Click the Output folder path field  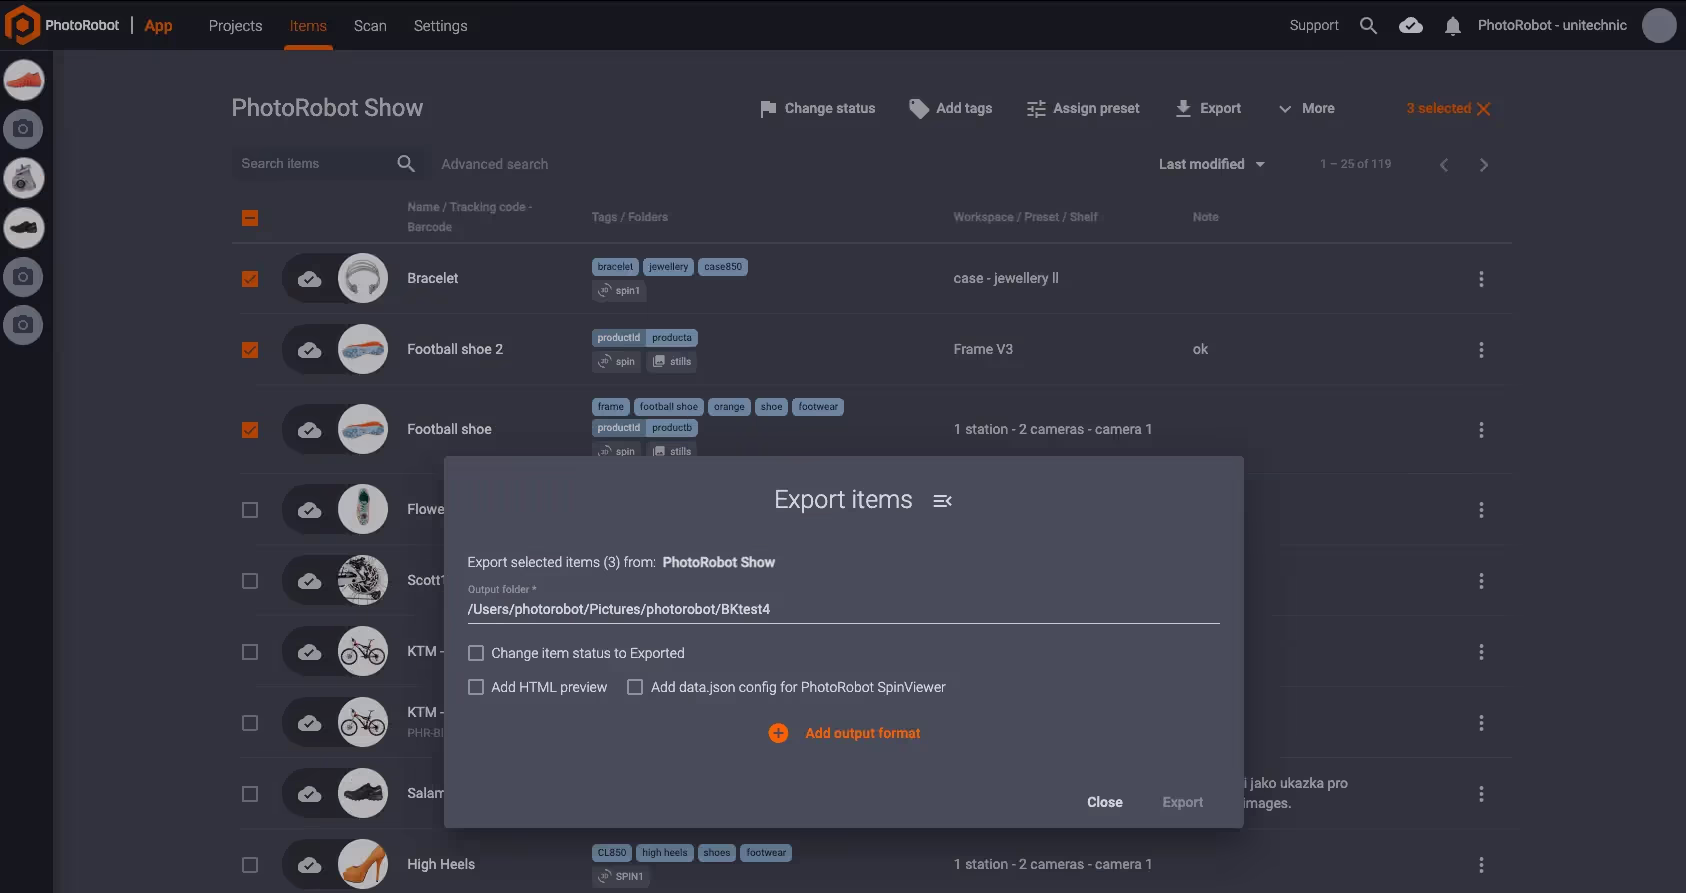tap(843, 609)
